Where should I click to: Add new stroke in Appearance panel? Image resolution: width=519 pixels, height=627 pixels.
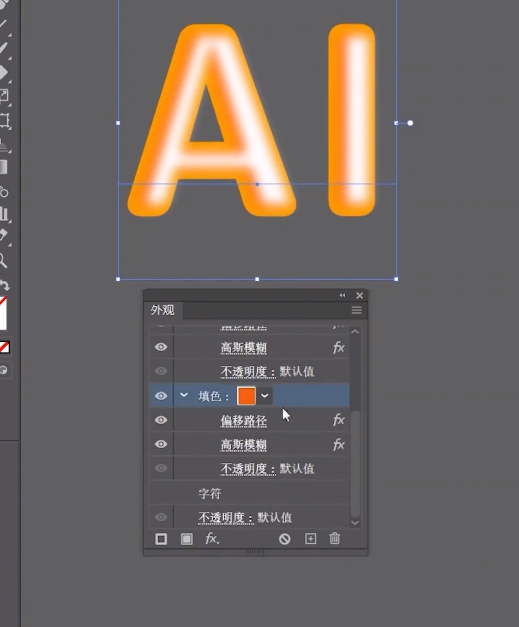[x=161, y=539]
